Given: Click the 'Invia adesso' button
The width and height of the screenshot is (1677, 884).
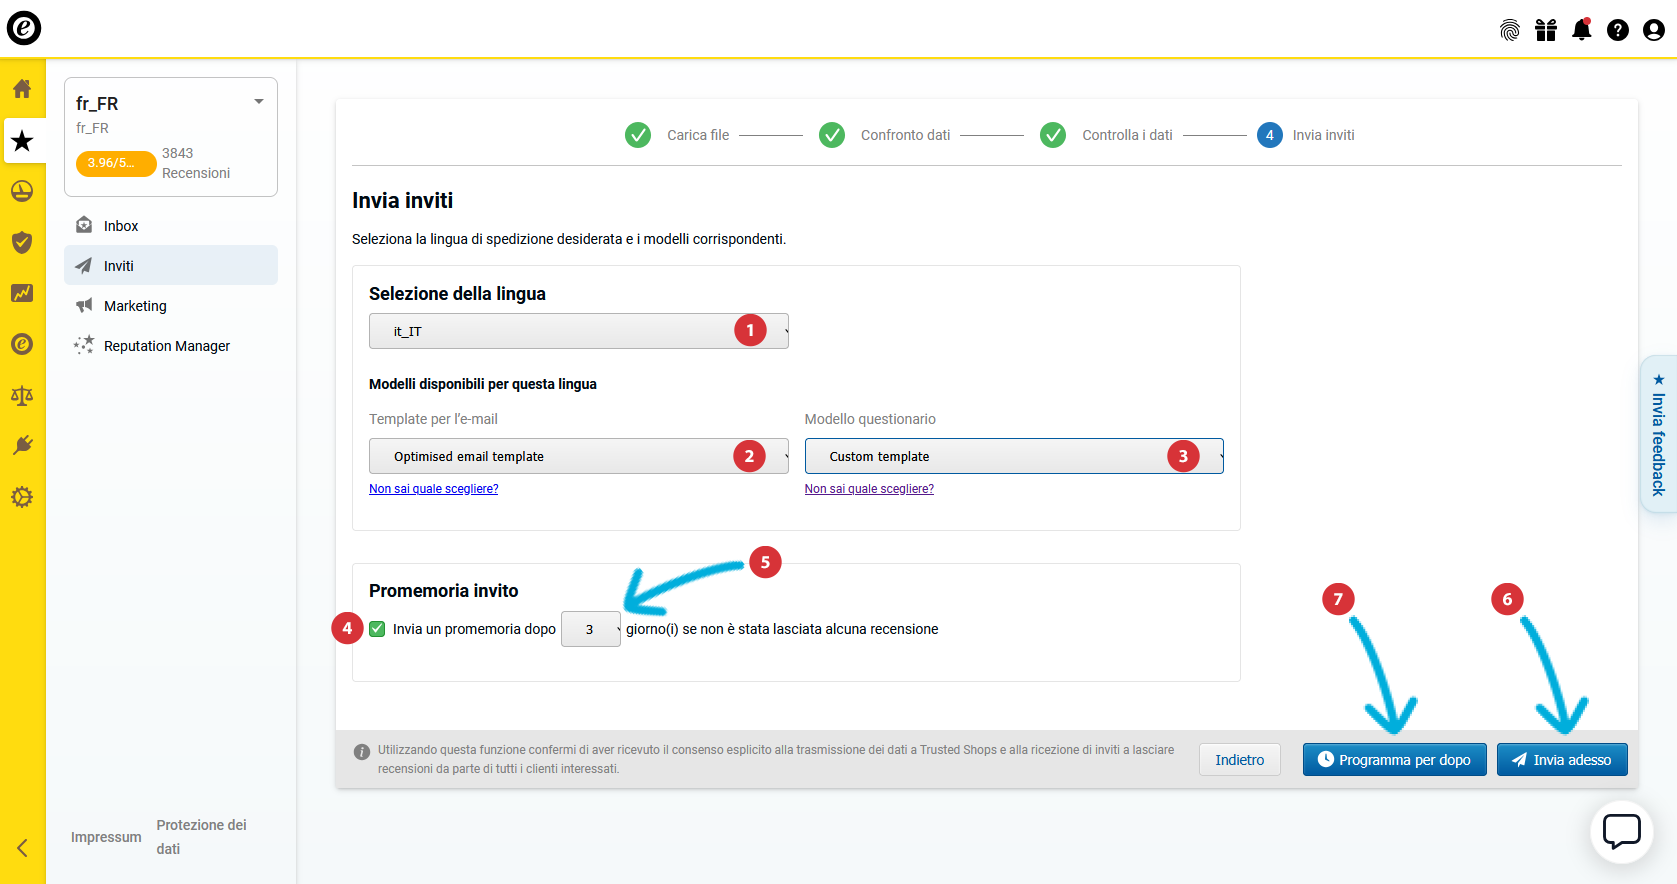Looking at the screenshot, I should point(1561,760).
